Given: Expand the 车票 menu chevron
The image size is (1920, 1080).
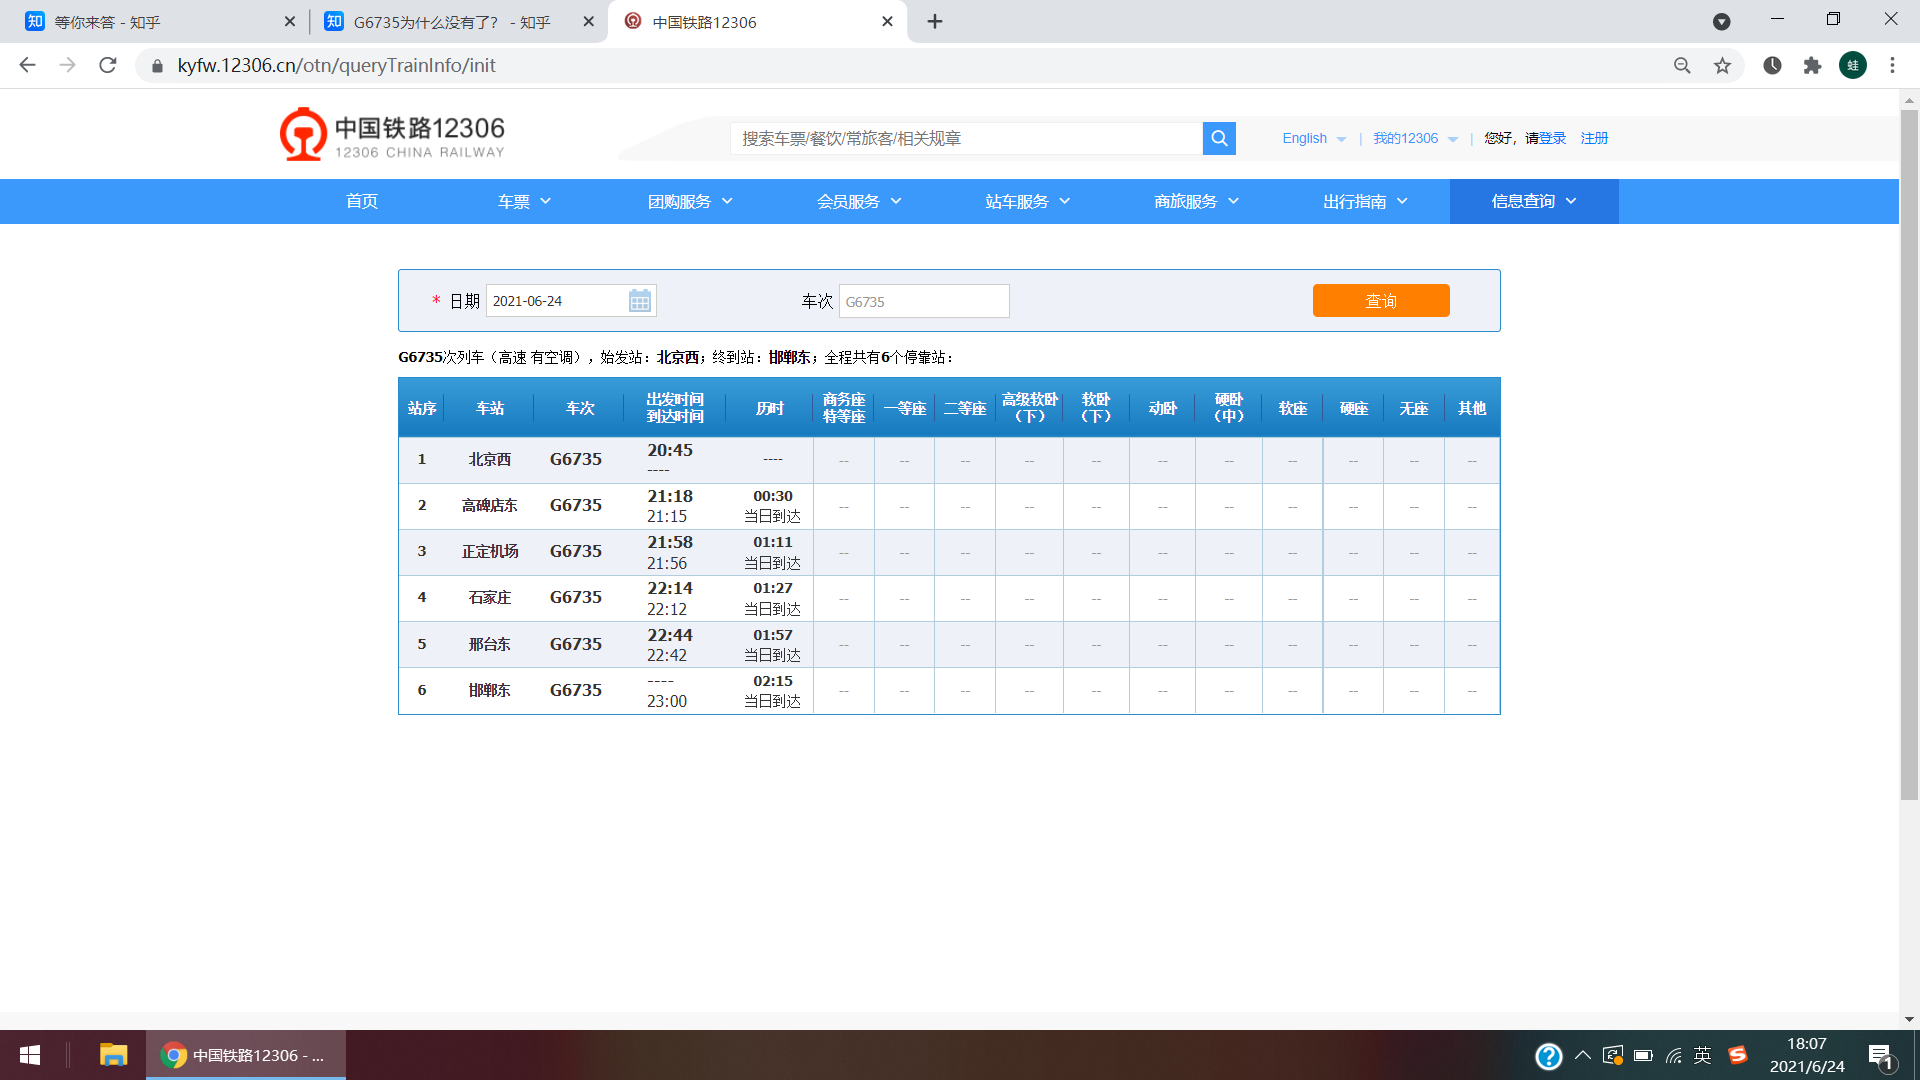Looking at the screenshot, I should [546, 201].
